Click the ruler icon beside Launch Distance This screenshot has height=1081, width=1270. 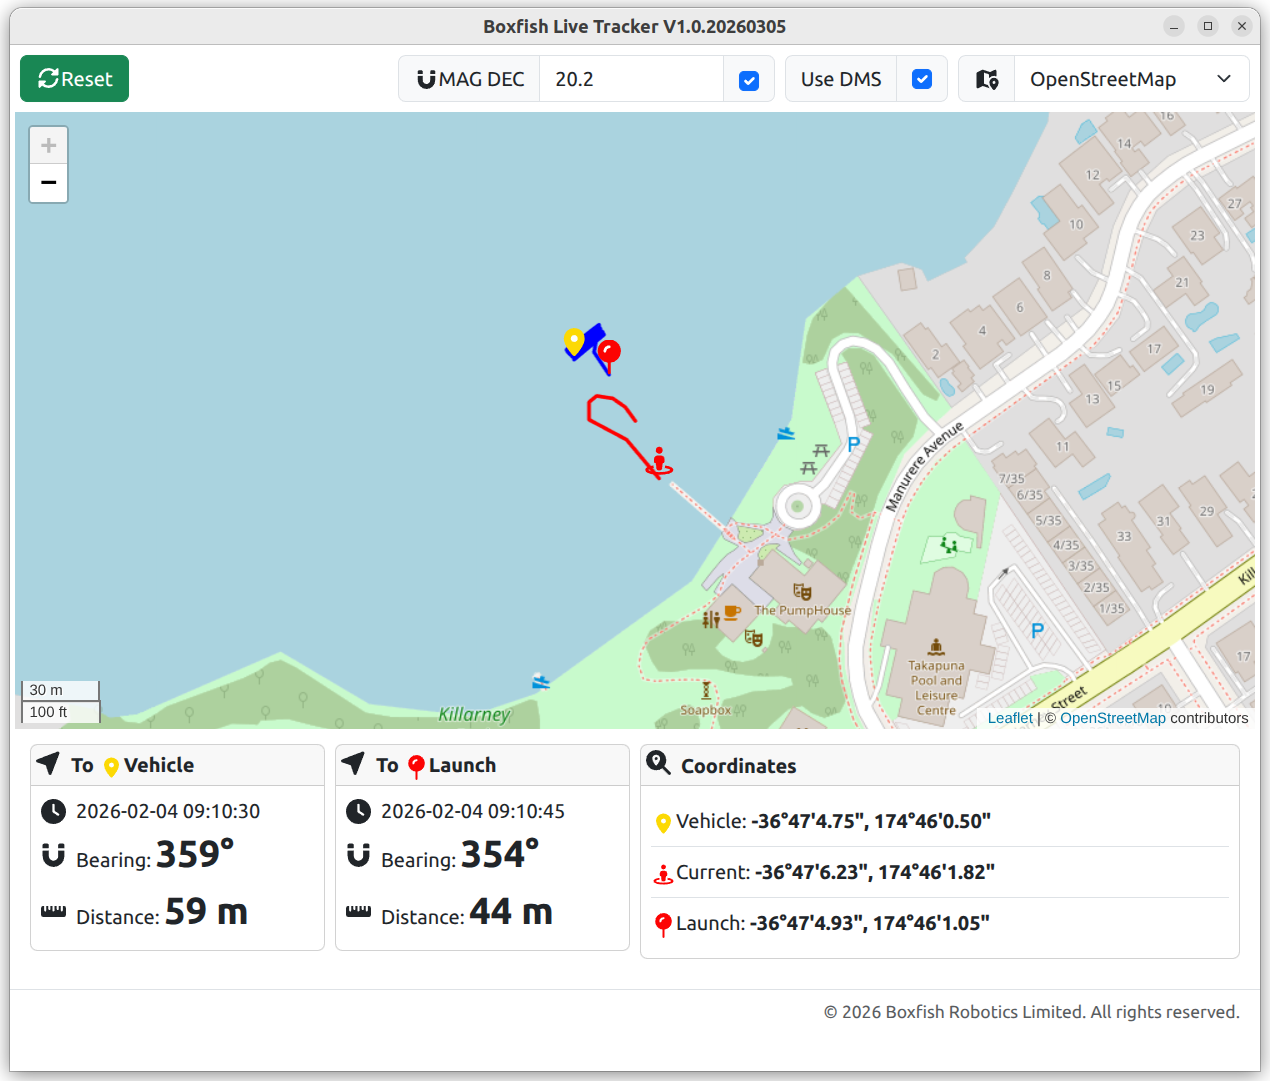(x=358, y=911)
